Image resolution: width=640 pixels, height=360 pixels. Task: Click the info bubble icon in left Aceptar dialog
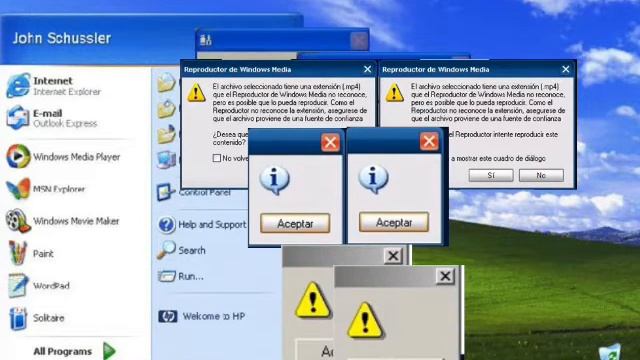[274, 180]
